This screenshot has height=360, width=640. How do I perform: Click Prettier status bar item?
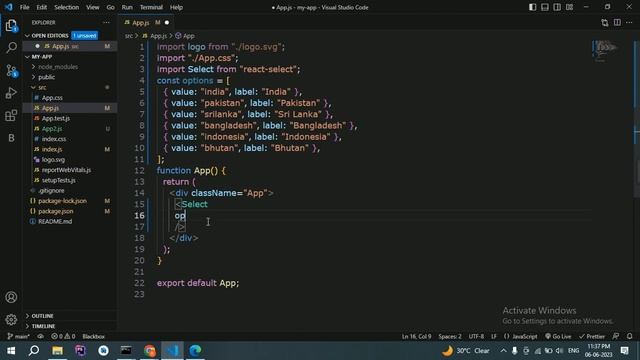coord(591,336)
